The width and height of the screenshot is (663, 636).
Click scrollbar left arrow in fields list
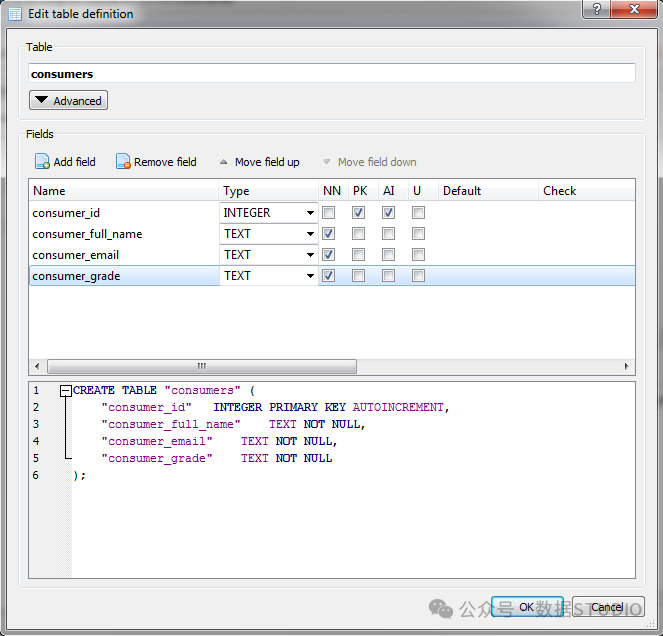[37, 366]
